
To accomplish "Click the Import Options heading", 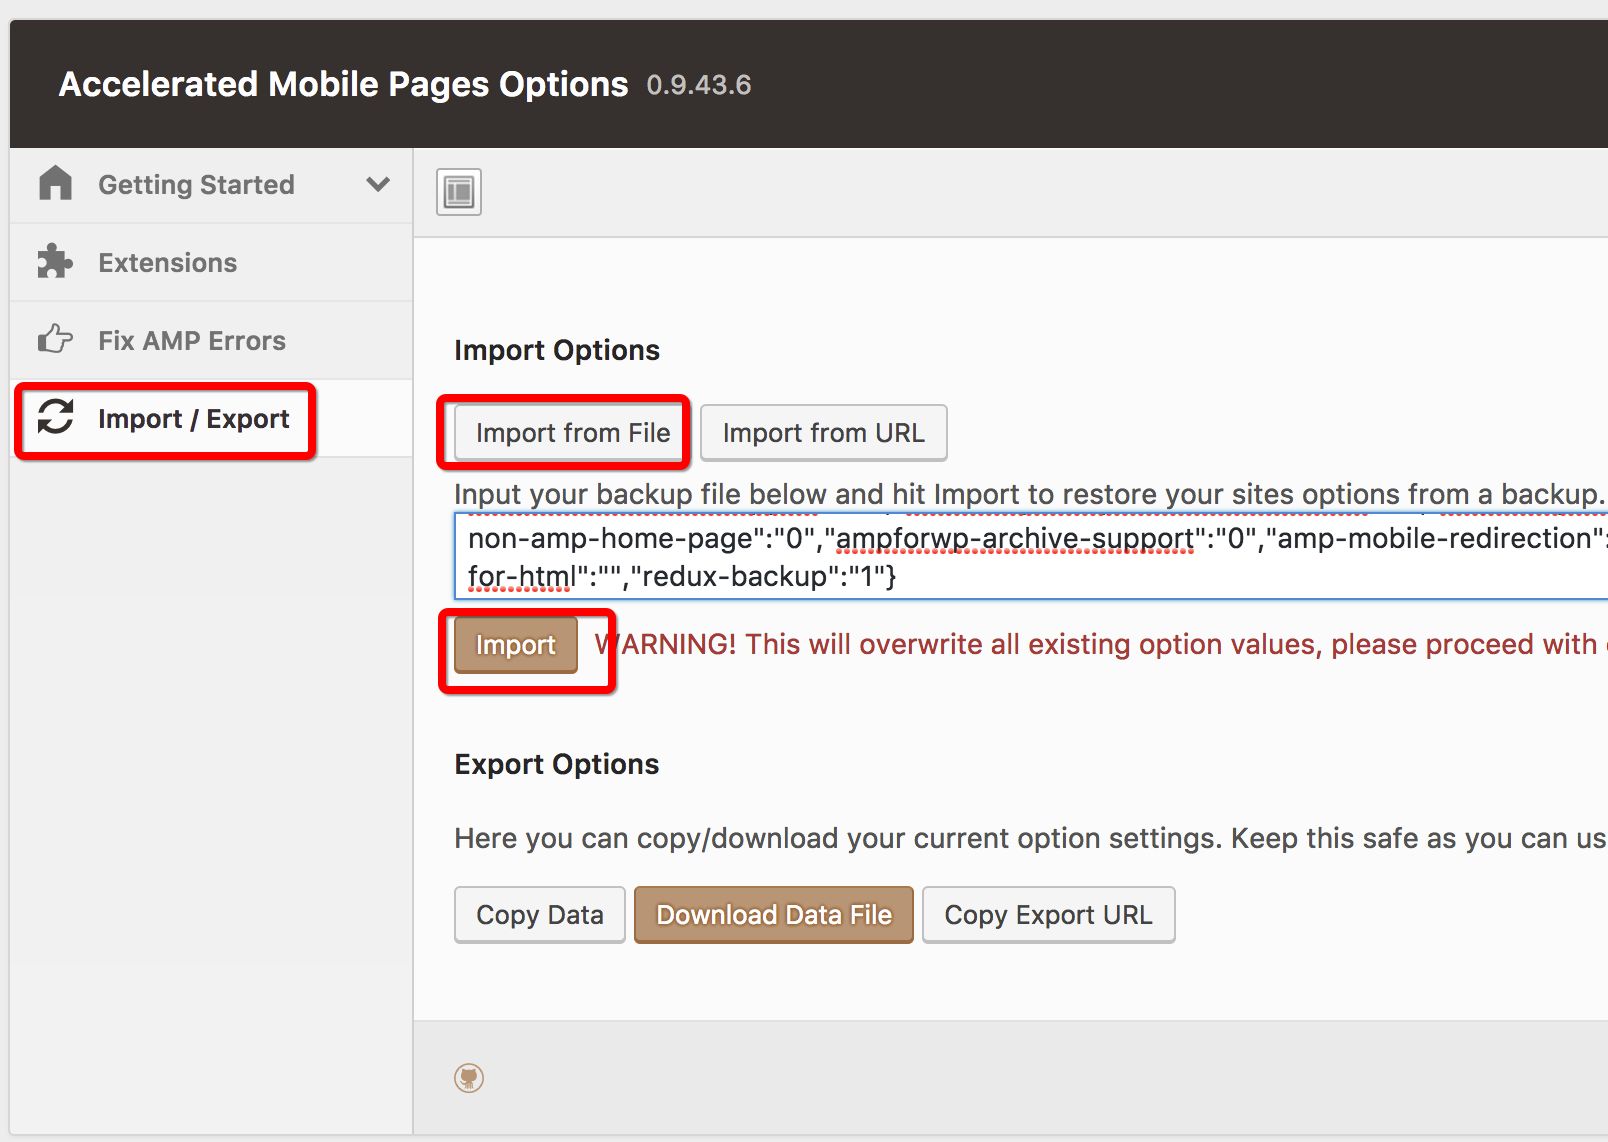I will point(557,350).
